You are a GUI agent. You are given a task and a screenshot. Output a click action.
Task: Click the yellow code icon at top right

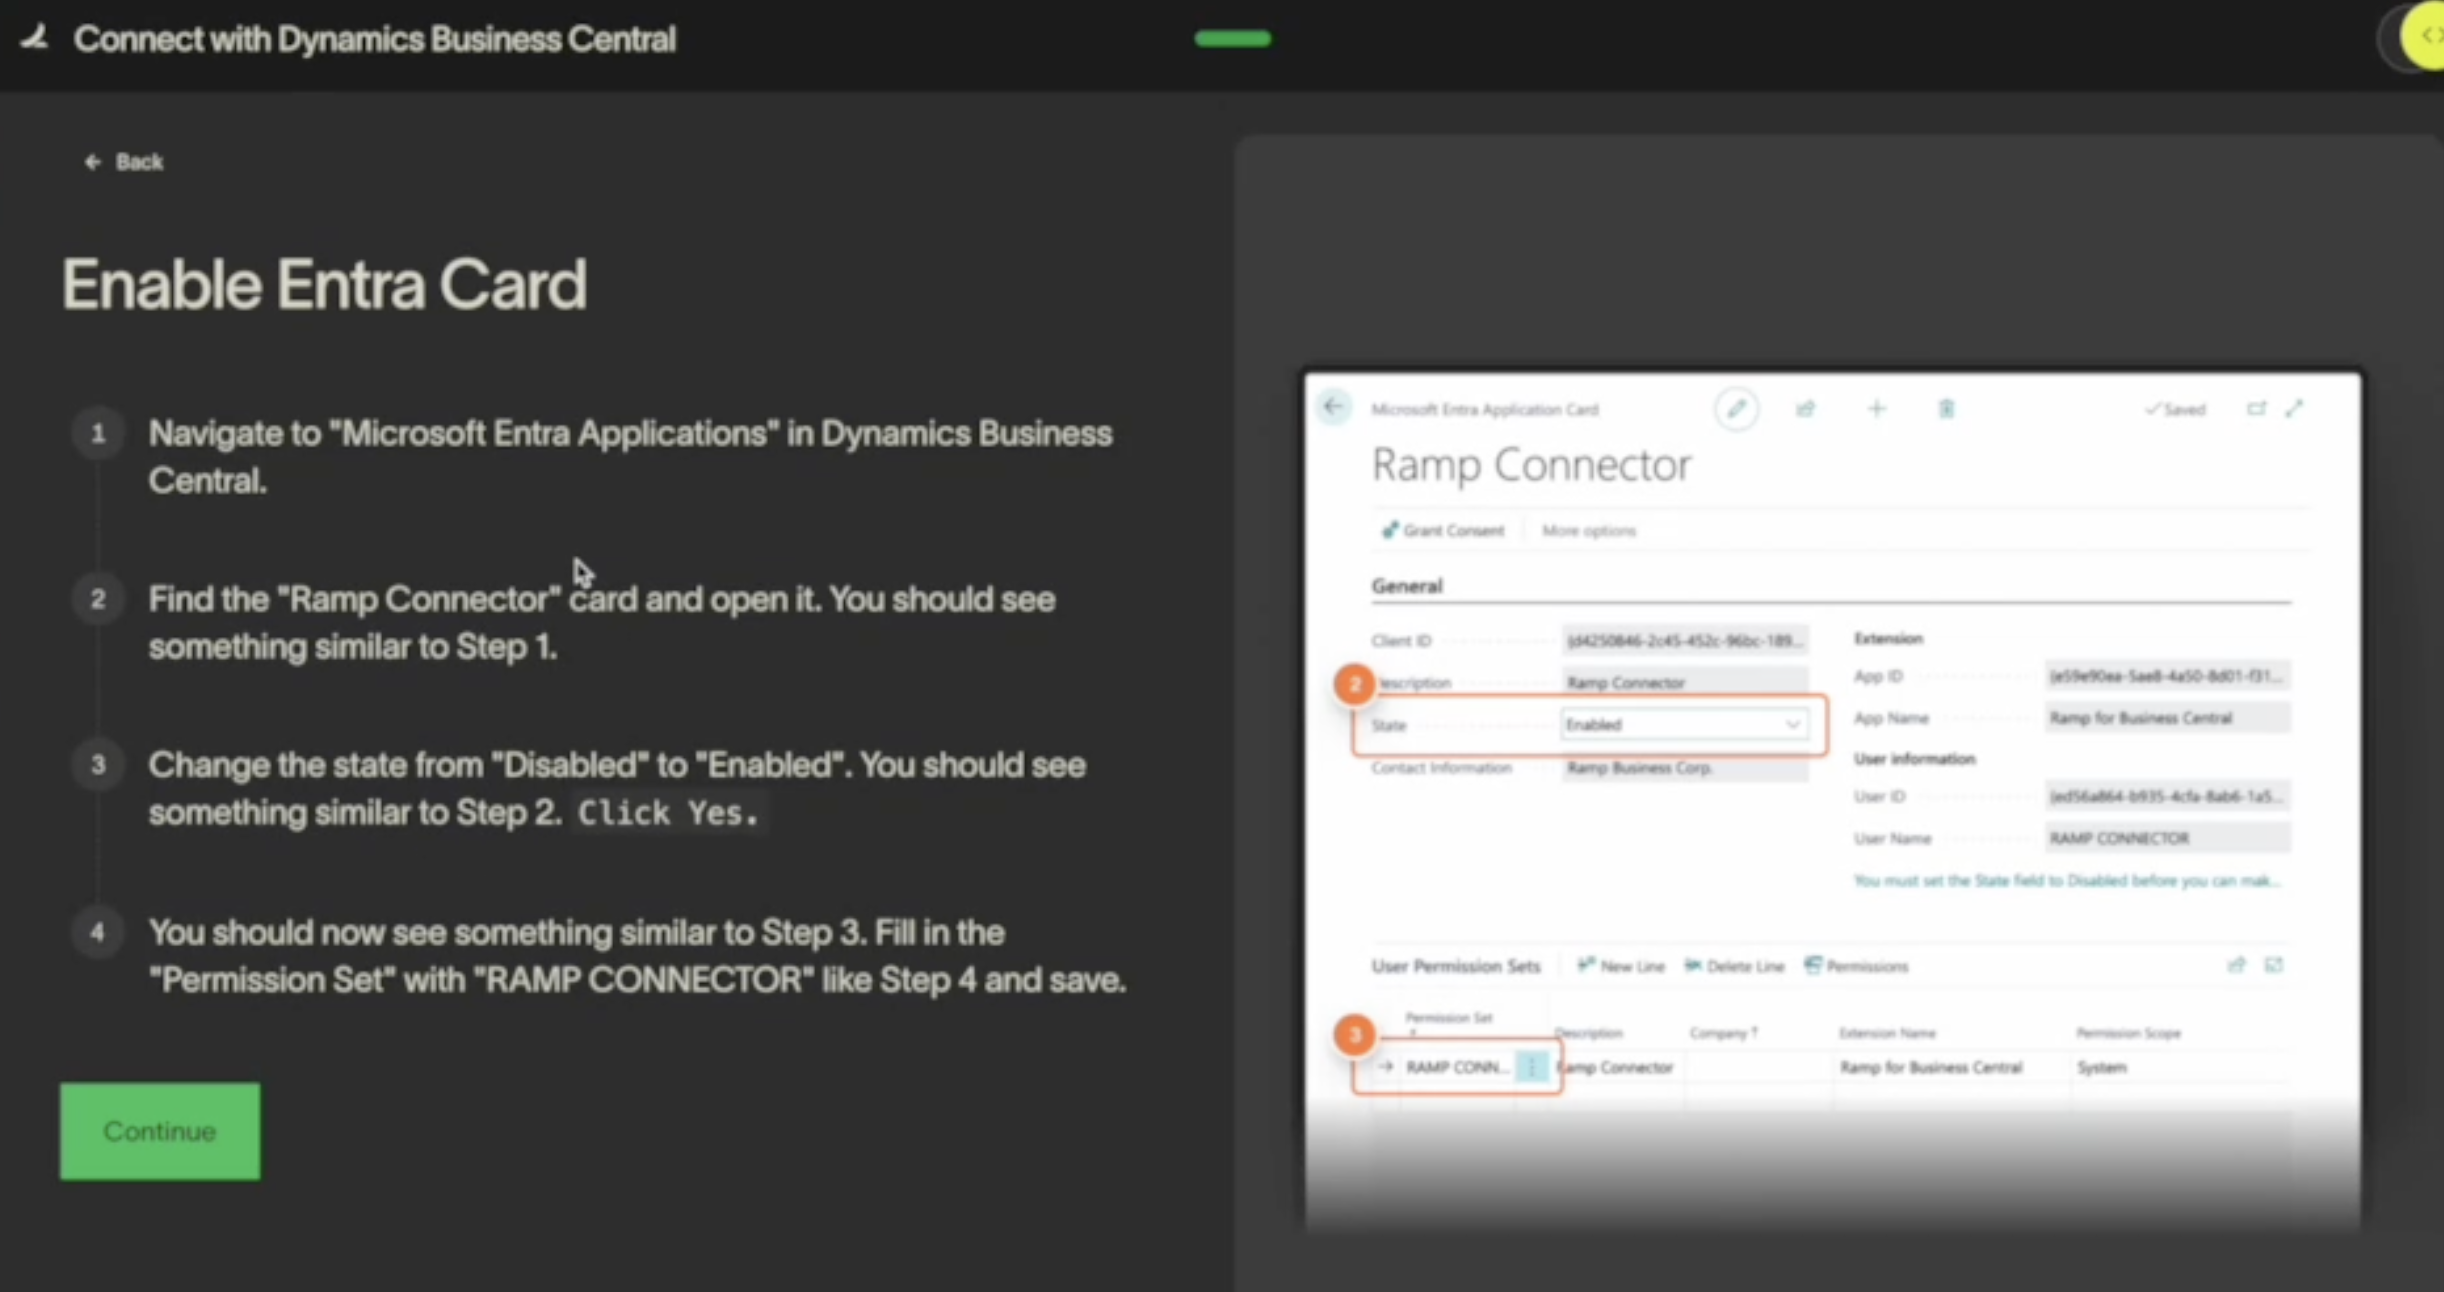point(2426,36)
